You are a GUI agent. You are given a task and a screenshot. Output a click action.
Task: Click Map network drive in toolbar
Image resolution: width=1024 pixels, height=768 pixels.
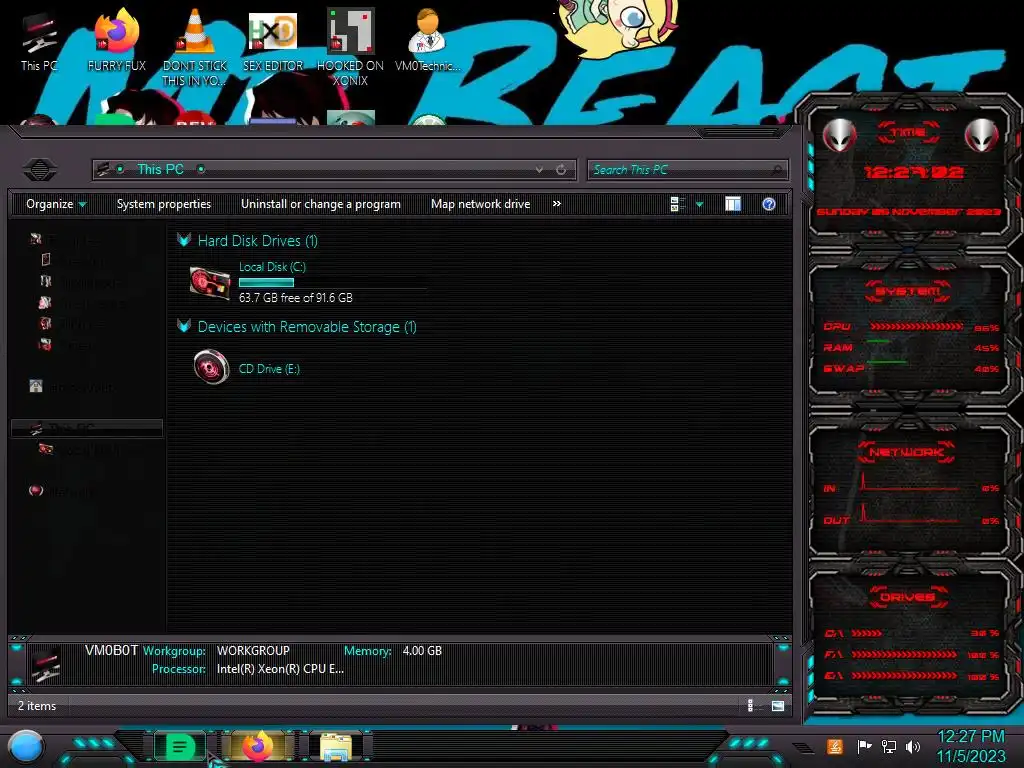481,204
